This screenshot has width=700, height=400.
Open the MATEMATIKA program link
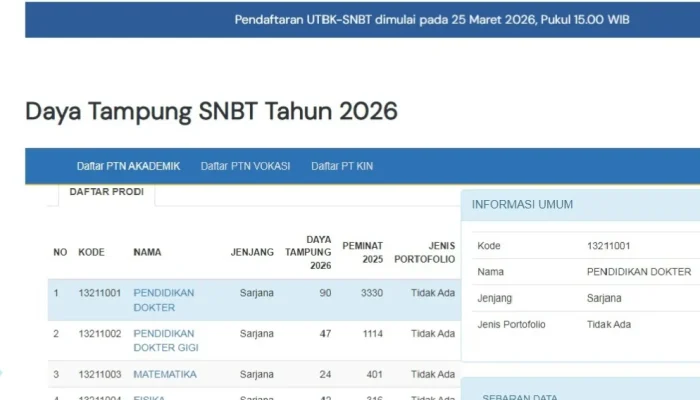(x=165, y=374)
